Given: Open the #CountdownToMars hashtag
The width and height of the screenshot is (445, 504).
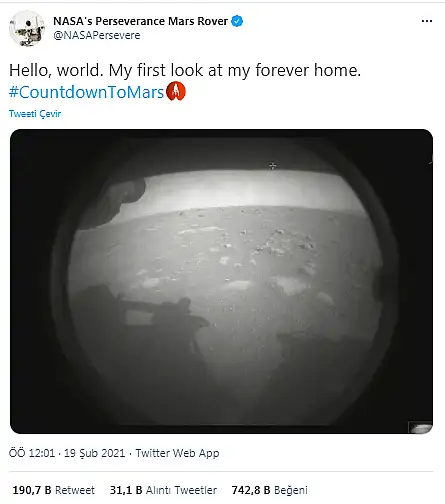Looking at the screenshot, I should [87, 92].
